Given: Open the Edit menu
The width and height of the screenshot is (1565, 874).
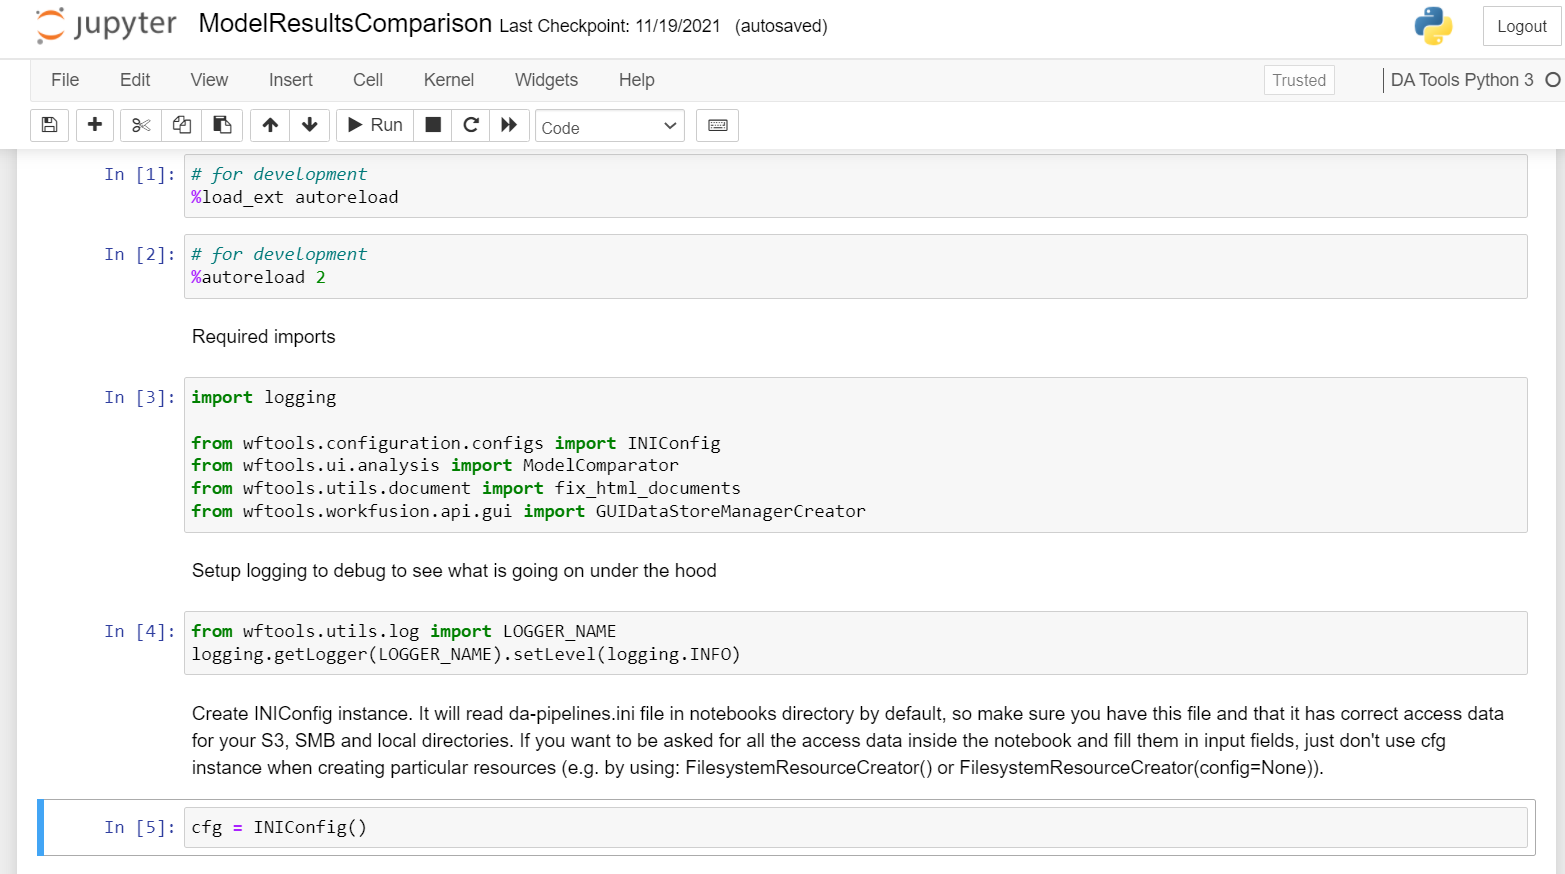Looking at the screenshot, I should click(135, 80).
